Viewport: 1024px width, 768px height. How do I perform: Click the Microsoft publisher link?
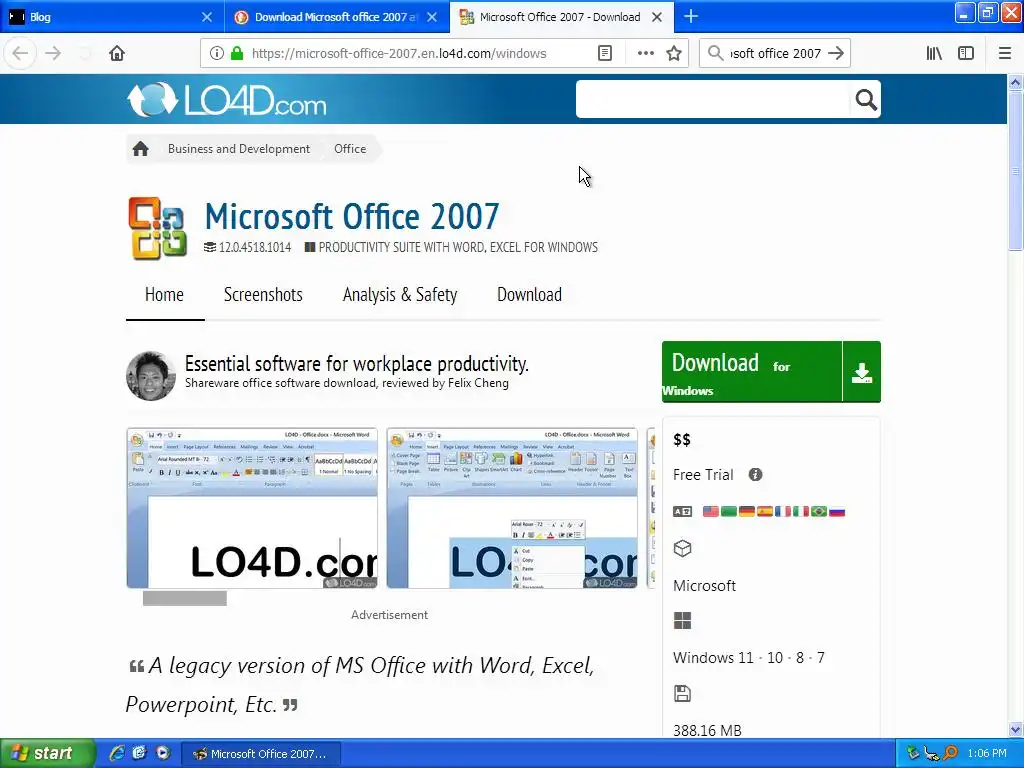pyautogui.click(x=704, y=586)
